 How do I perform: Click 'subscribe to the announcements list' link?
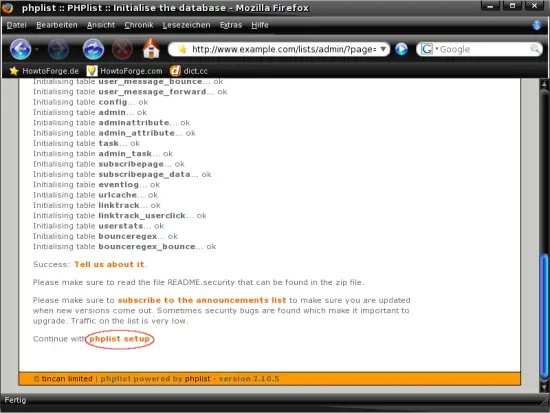coord(202,300)
